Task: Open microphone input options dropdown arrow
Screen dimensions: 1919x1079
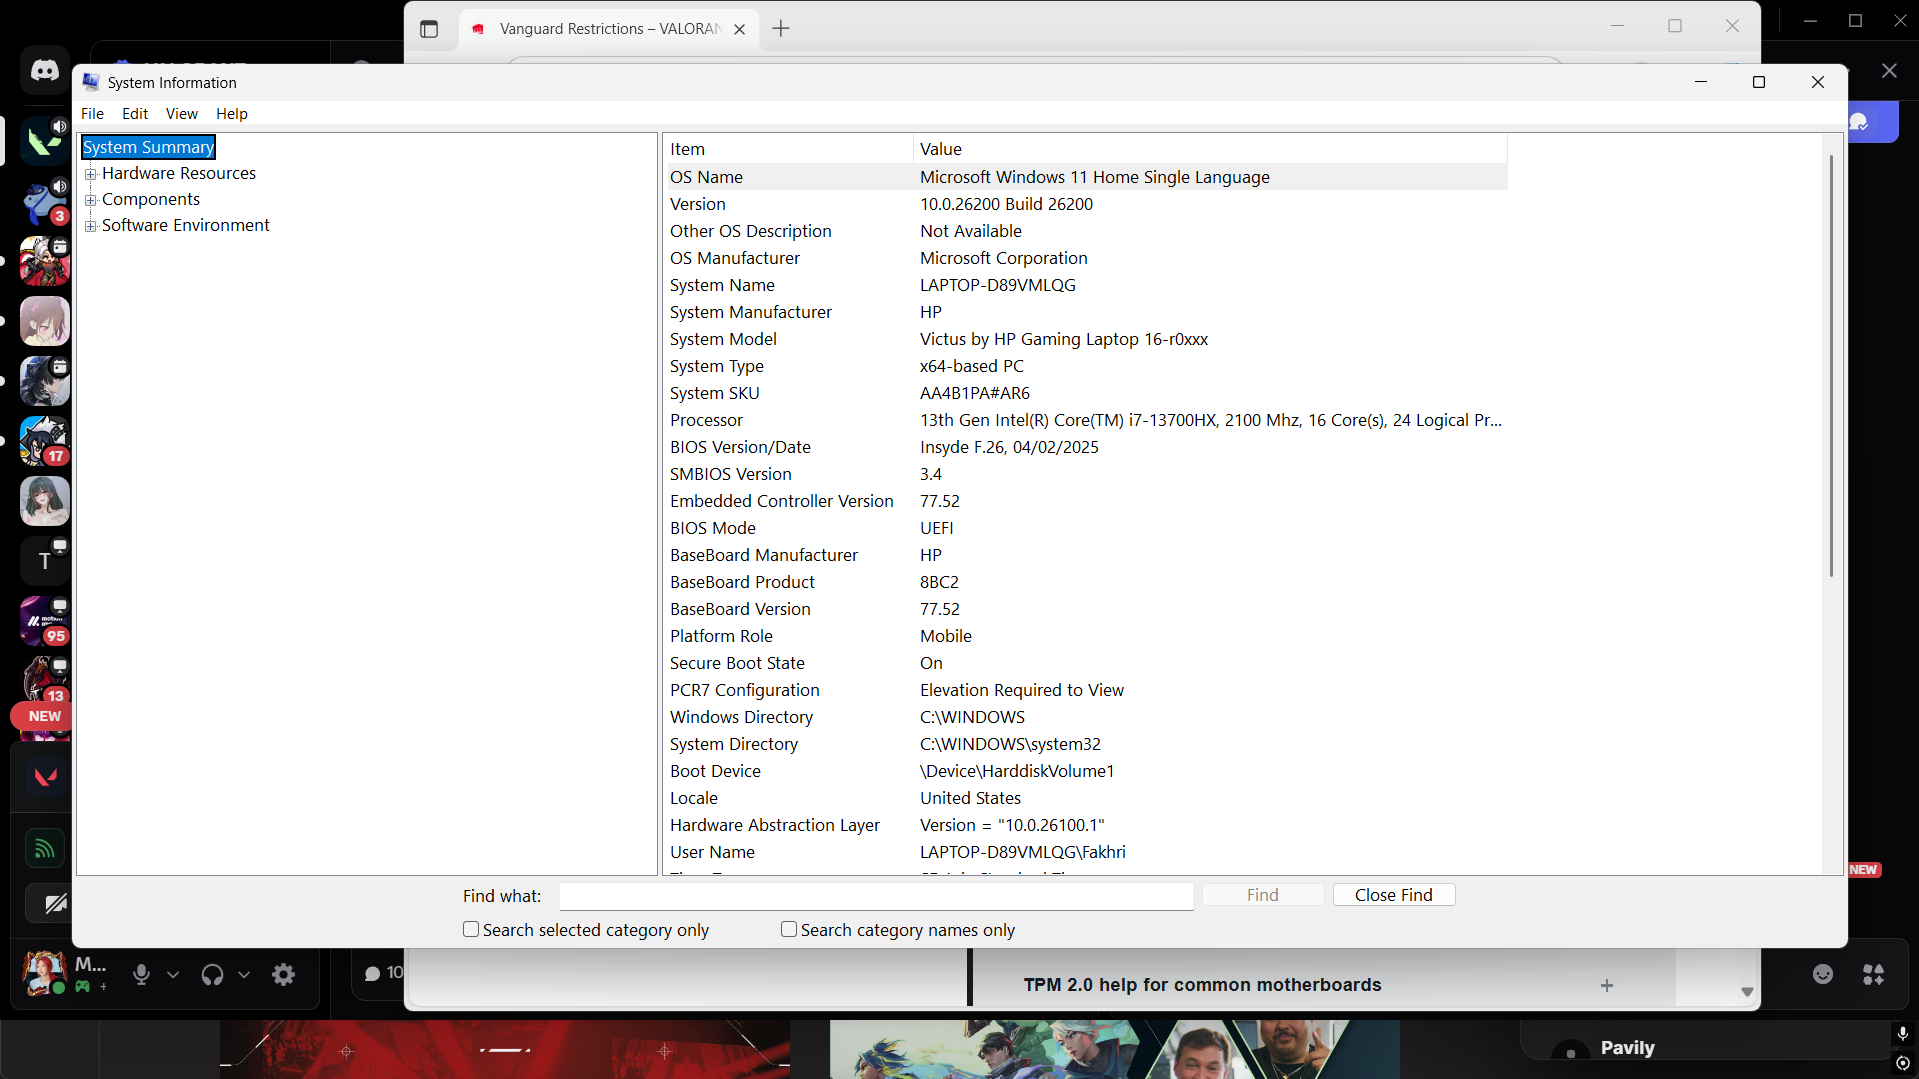Action: pyautogui.click(x=173, y=974)
